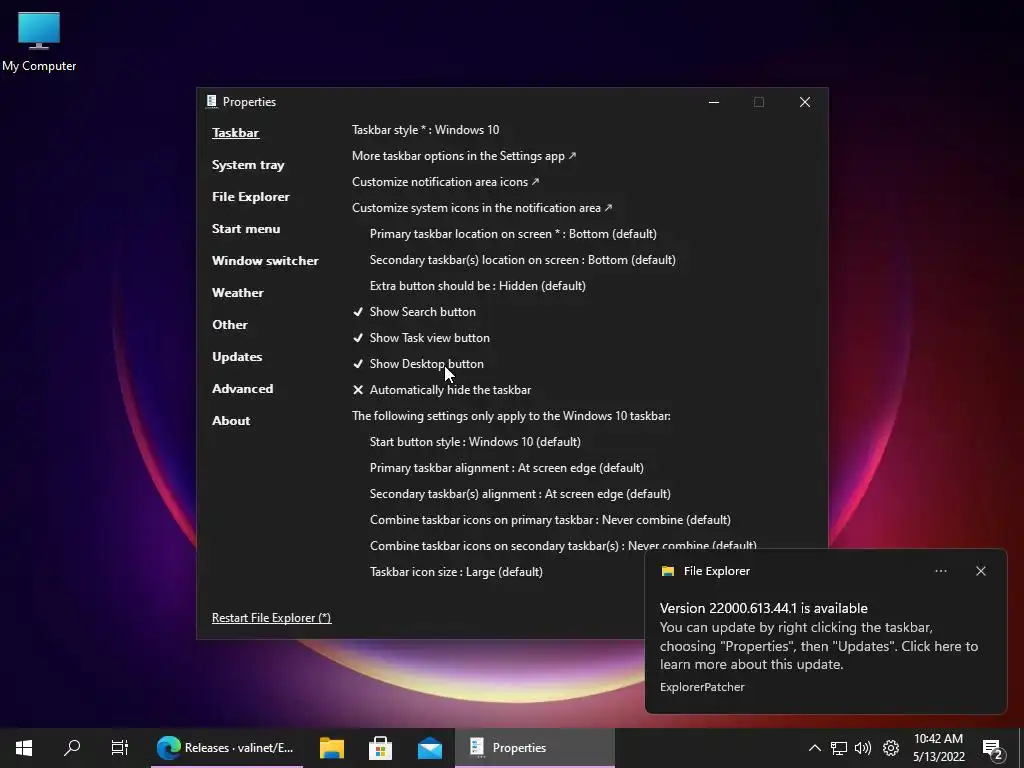Image resolution: width=1024 pixels, height=768 pixels.
Task: Click the File Explorer notification folder icon
Action: tap(667, 571)
